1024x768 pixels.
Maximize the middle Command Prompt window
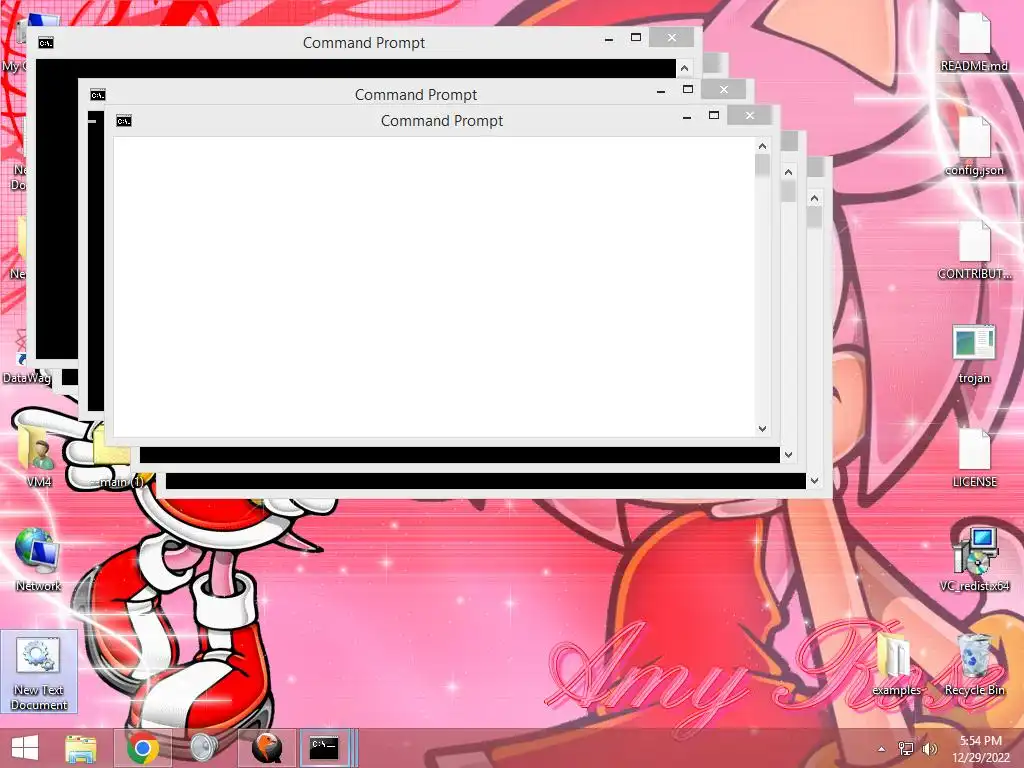pyautogui.click(x=688, y=89)
